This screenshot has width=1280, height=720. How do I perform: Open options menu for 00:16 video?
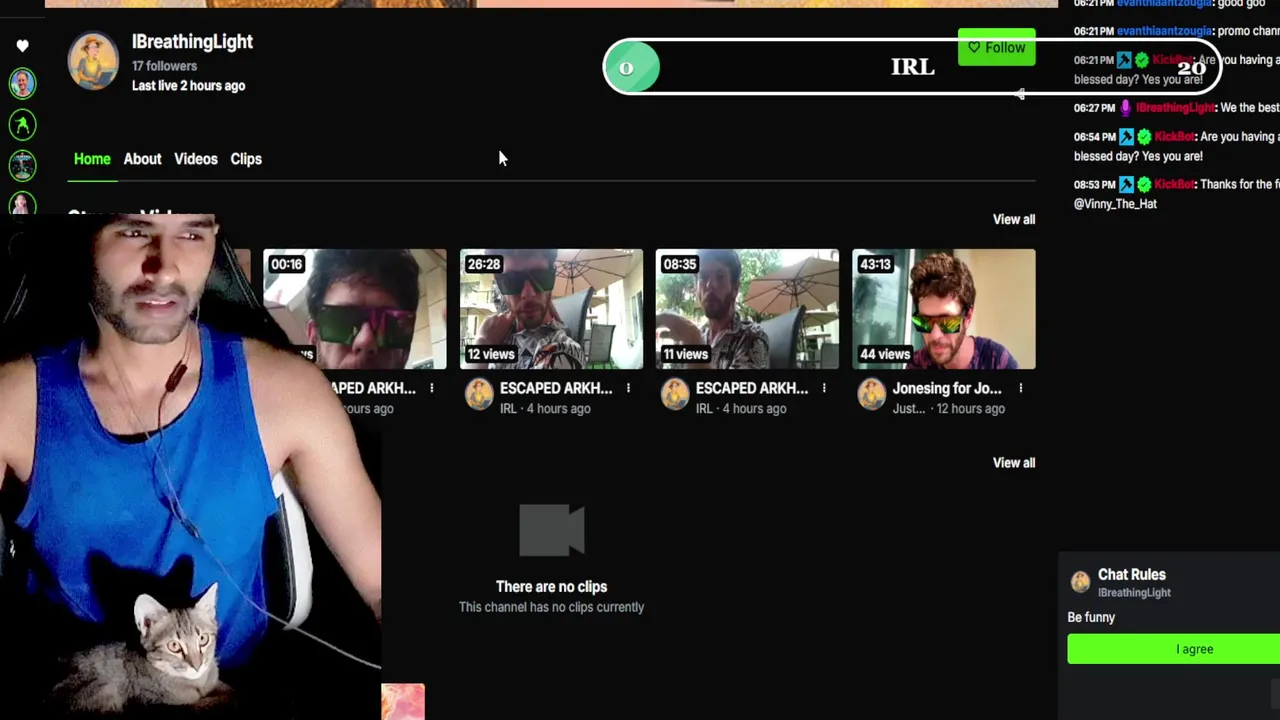click(432, 388)
